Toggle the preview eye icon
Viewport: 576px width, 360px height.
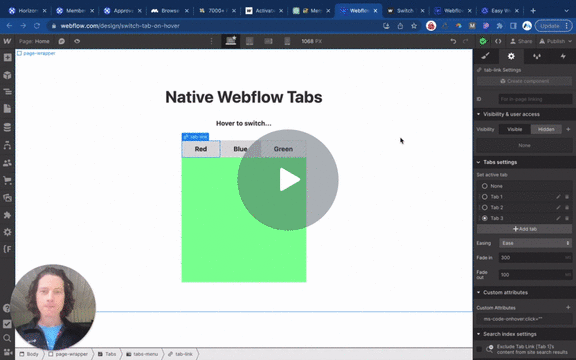pyautogui.click(x=77, y=41)
